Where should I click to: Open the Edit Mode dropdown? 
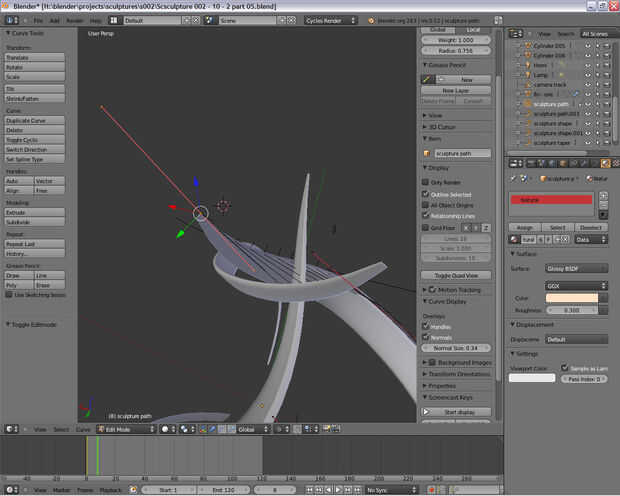pyautogui.click(x=125, y=429)
